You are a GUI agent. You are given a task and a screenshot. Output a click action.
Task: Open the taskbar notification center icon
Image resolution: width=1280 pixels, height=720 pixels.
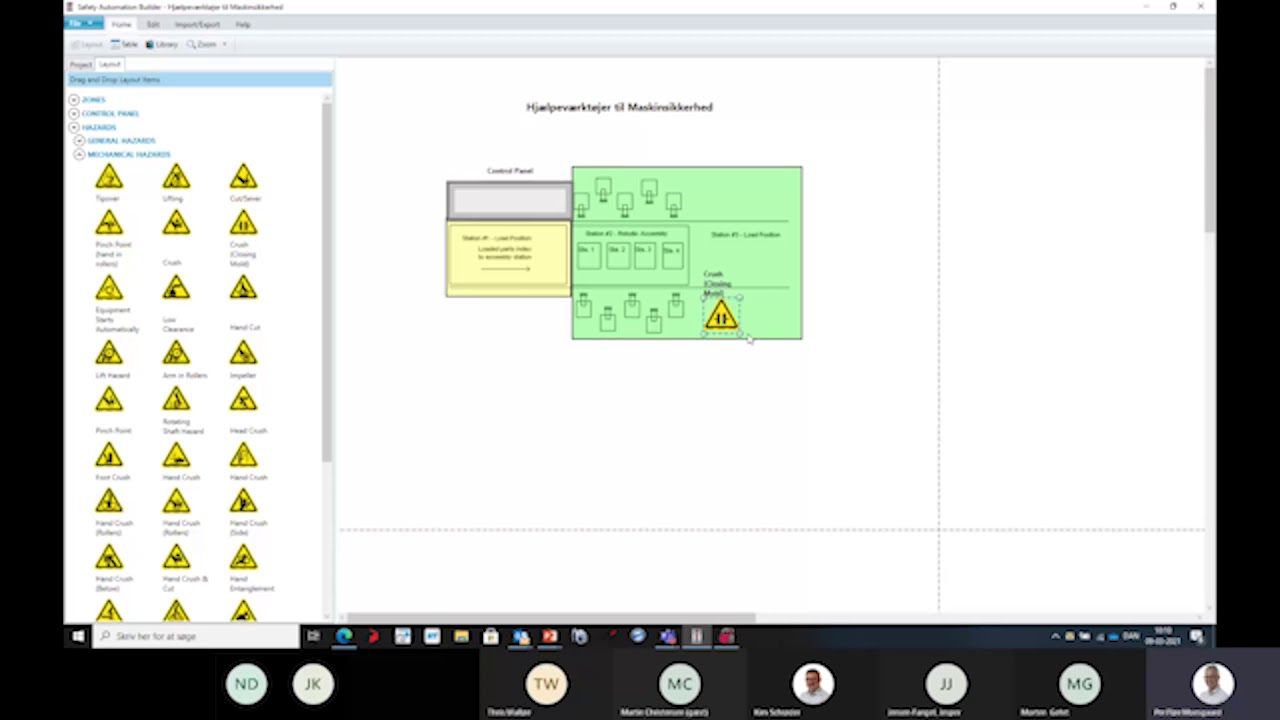pos(1196,636)
